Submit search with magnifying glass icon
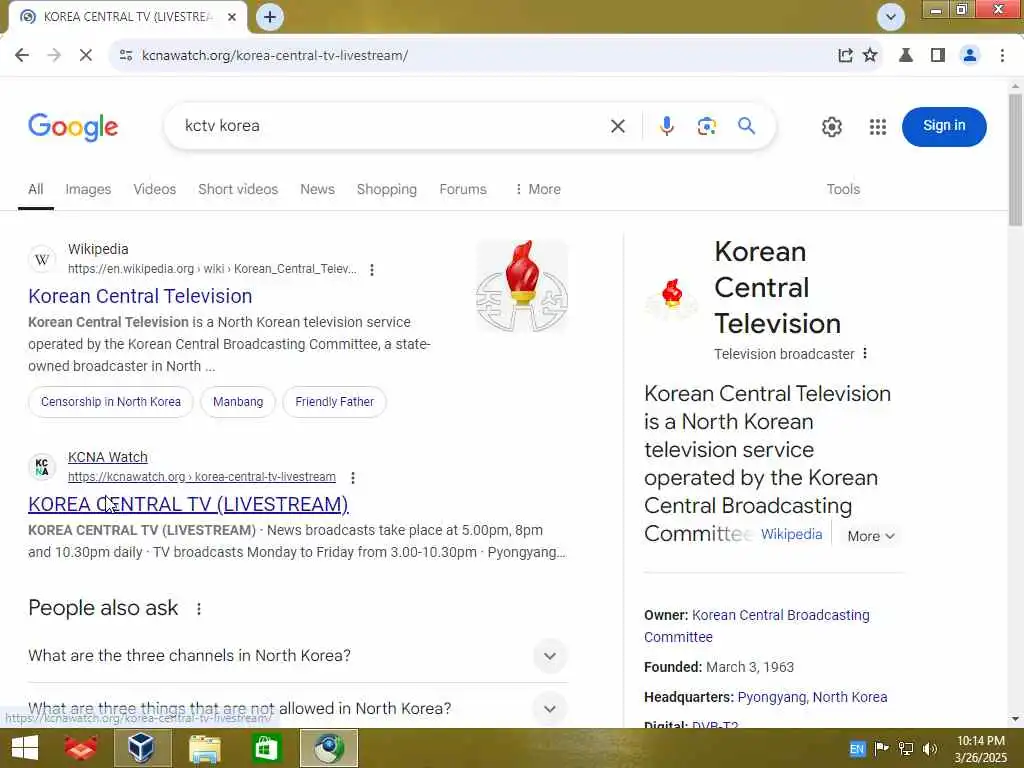Image resolution: width=1024 pixels, height=768 pixels. 746,125
